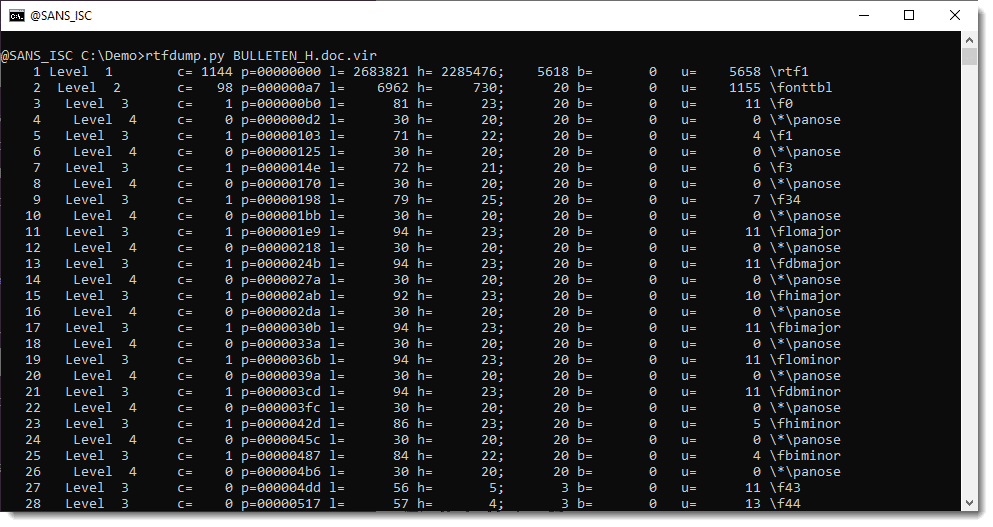The image size is (993, 527).
Task: Click position value p=000000b0
Action: coord(281,104)
